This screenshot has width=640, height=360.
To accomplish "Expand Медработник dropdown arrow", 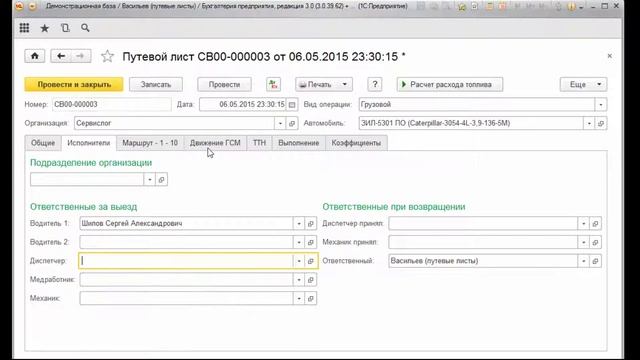I will [299, 280].
